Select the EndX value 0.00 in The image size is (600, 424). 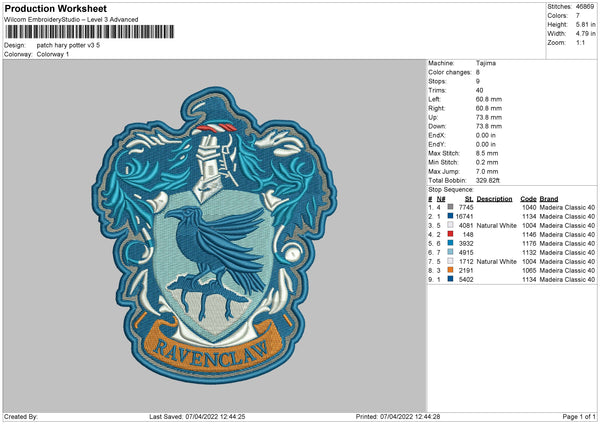click(486, 135)
